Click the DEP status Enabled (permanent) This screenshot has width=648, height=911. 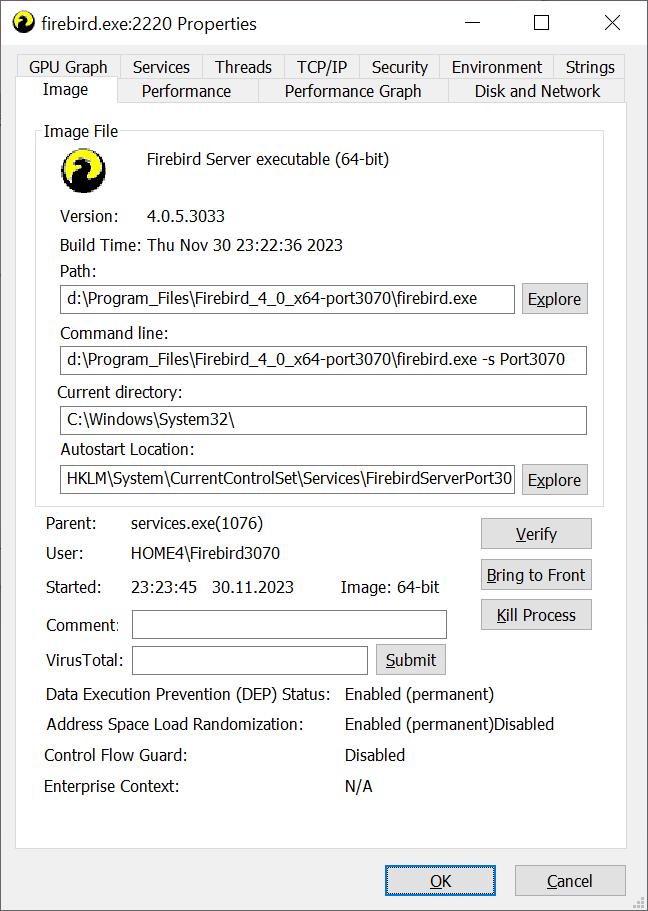419,694
